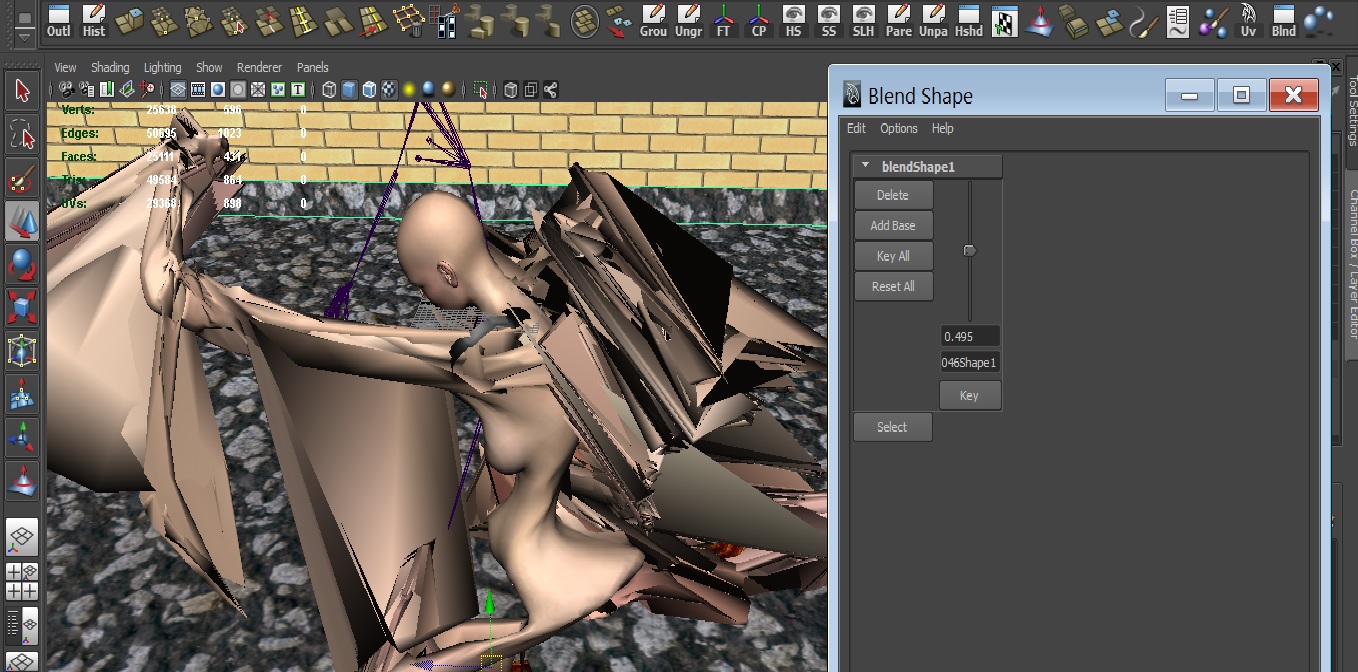Click the Outl shelf button
The height and width of the screenshot is (672, 1358).
pyautogui.click(x=59, y=20)
